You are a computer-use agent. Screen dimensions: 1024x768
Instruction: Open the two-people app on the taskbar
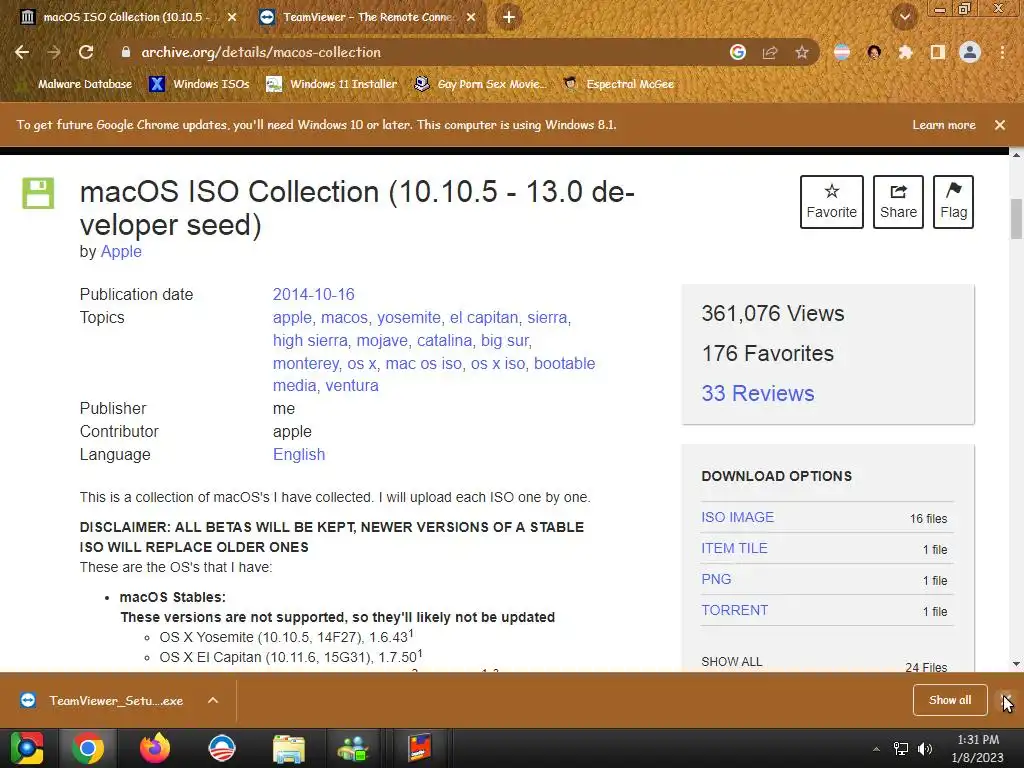(353, 748)
